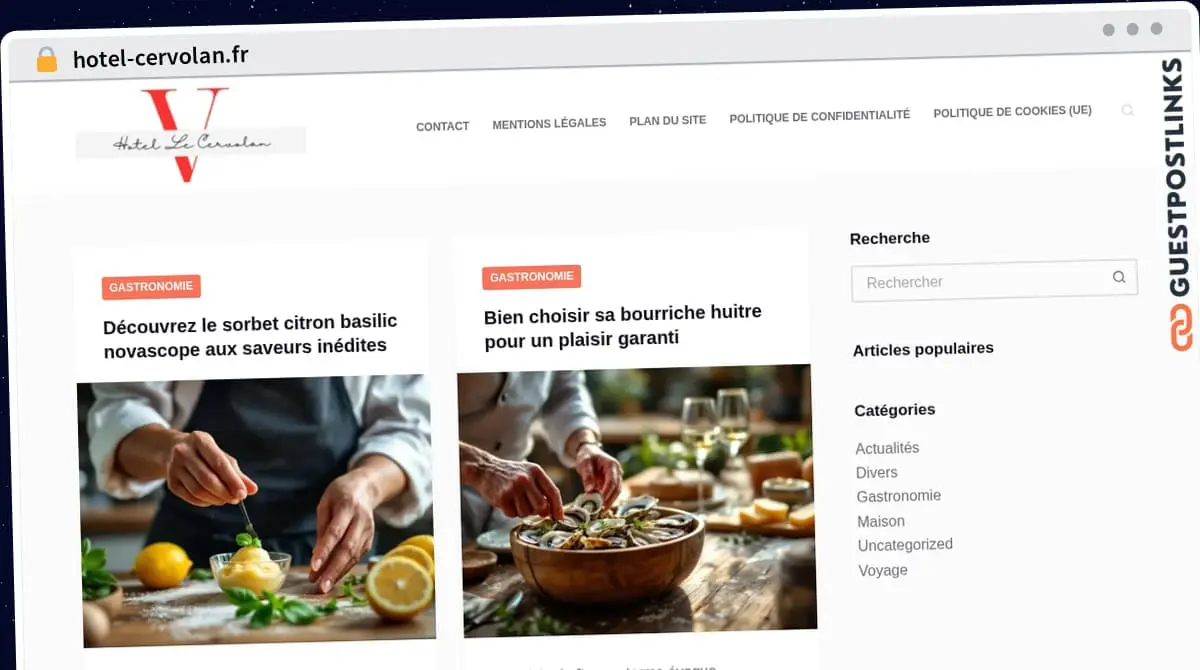Open the Mentions Légales menu item
The height and width of the screenshot is (670, 1200).
click(x=549, y=123)
